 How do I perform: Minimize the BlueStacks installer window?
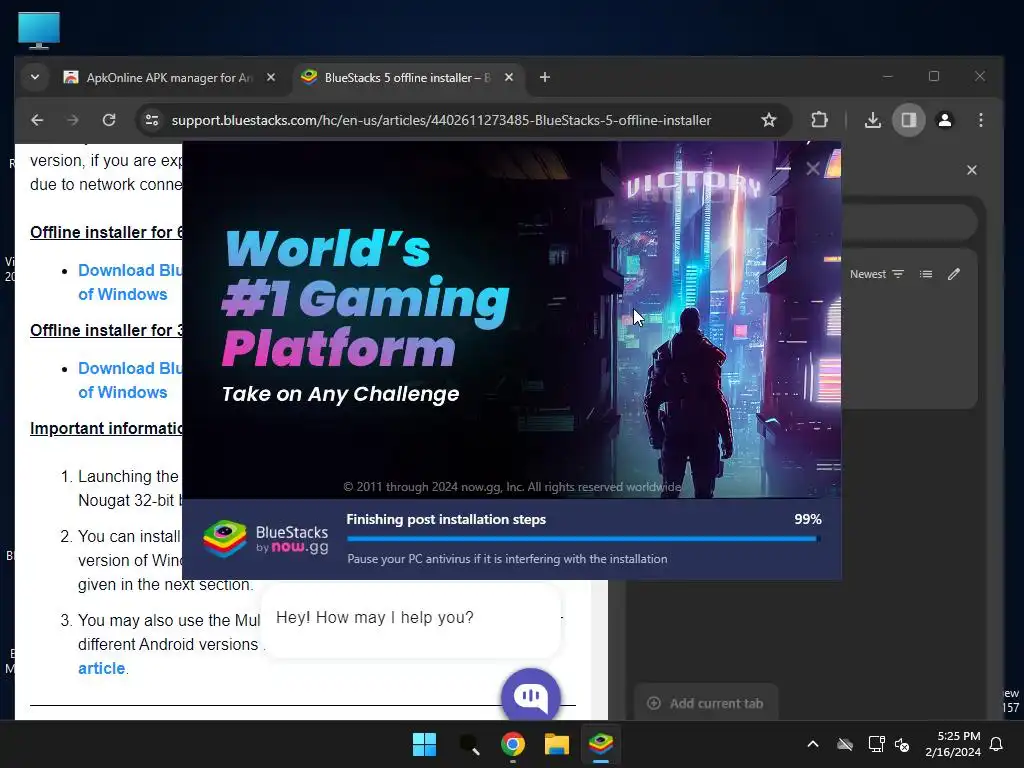point(783,168)
